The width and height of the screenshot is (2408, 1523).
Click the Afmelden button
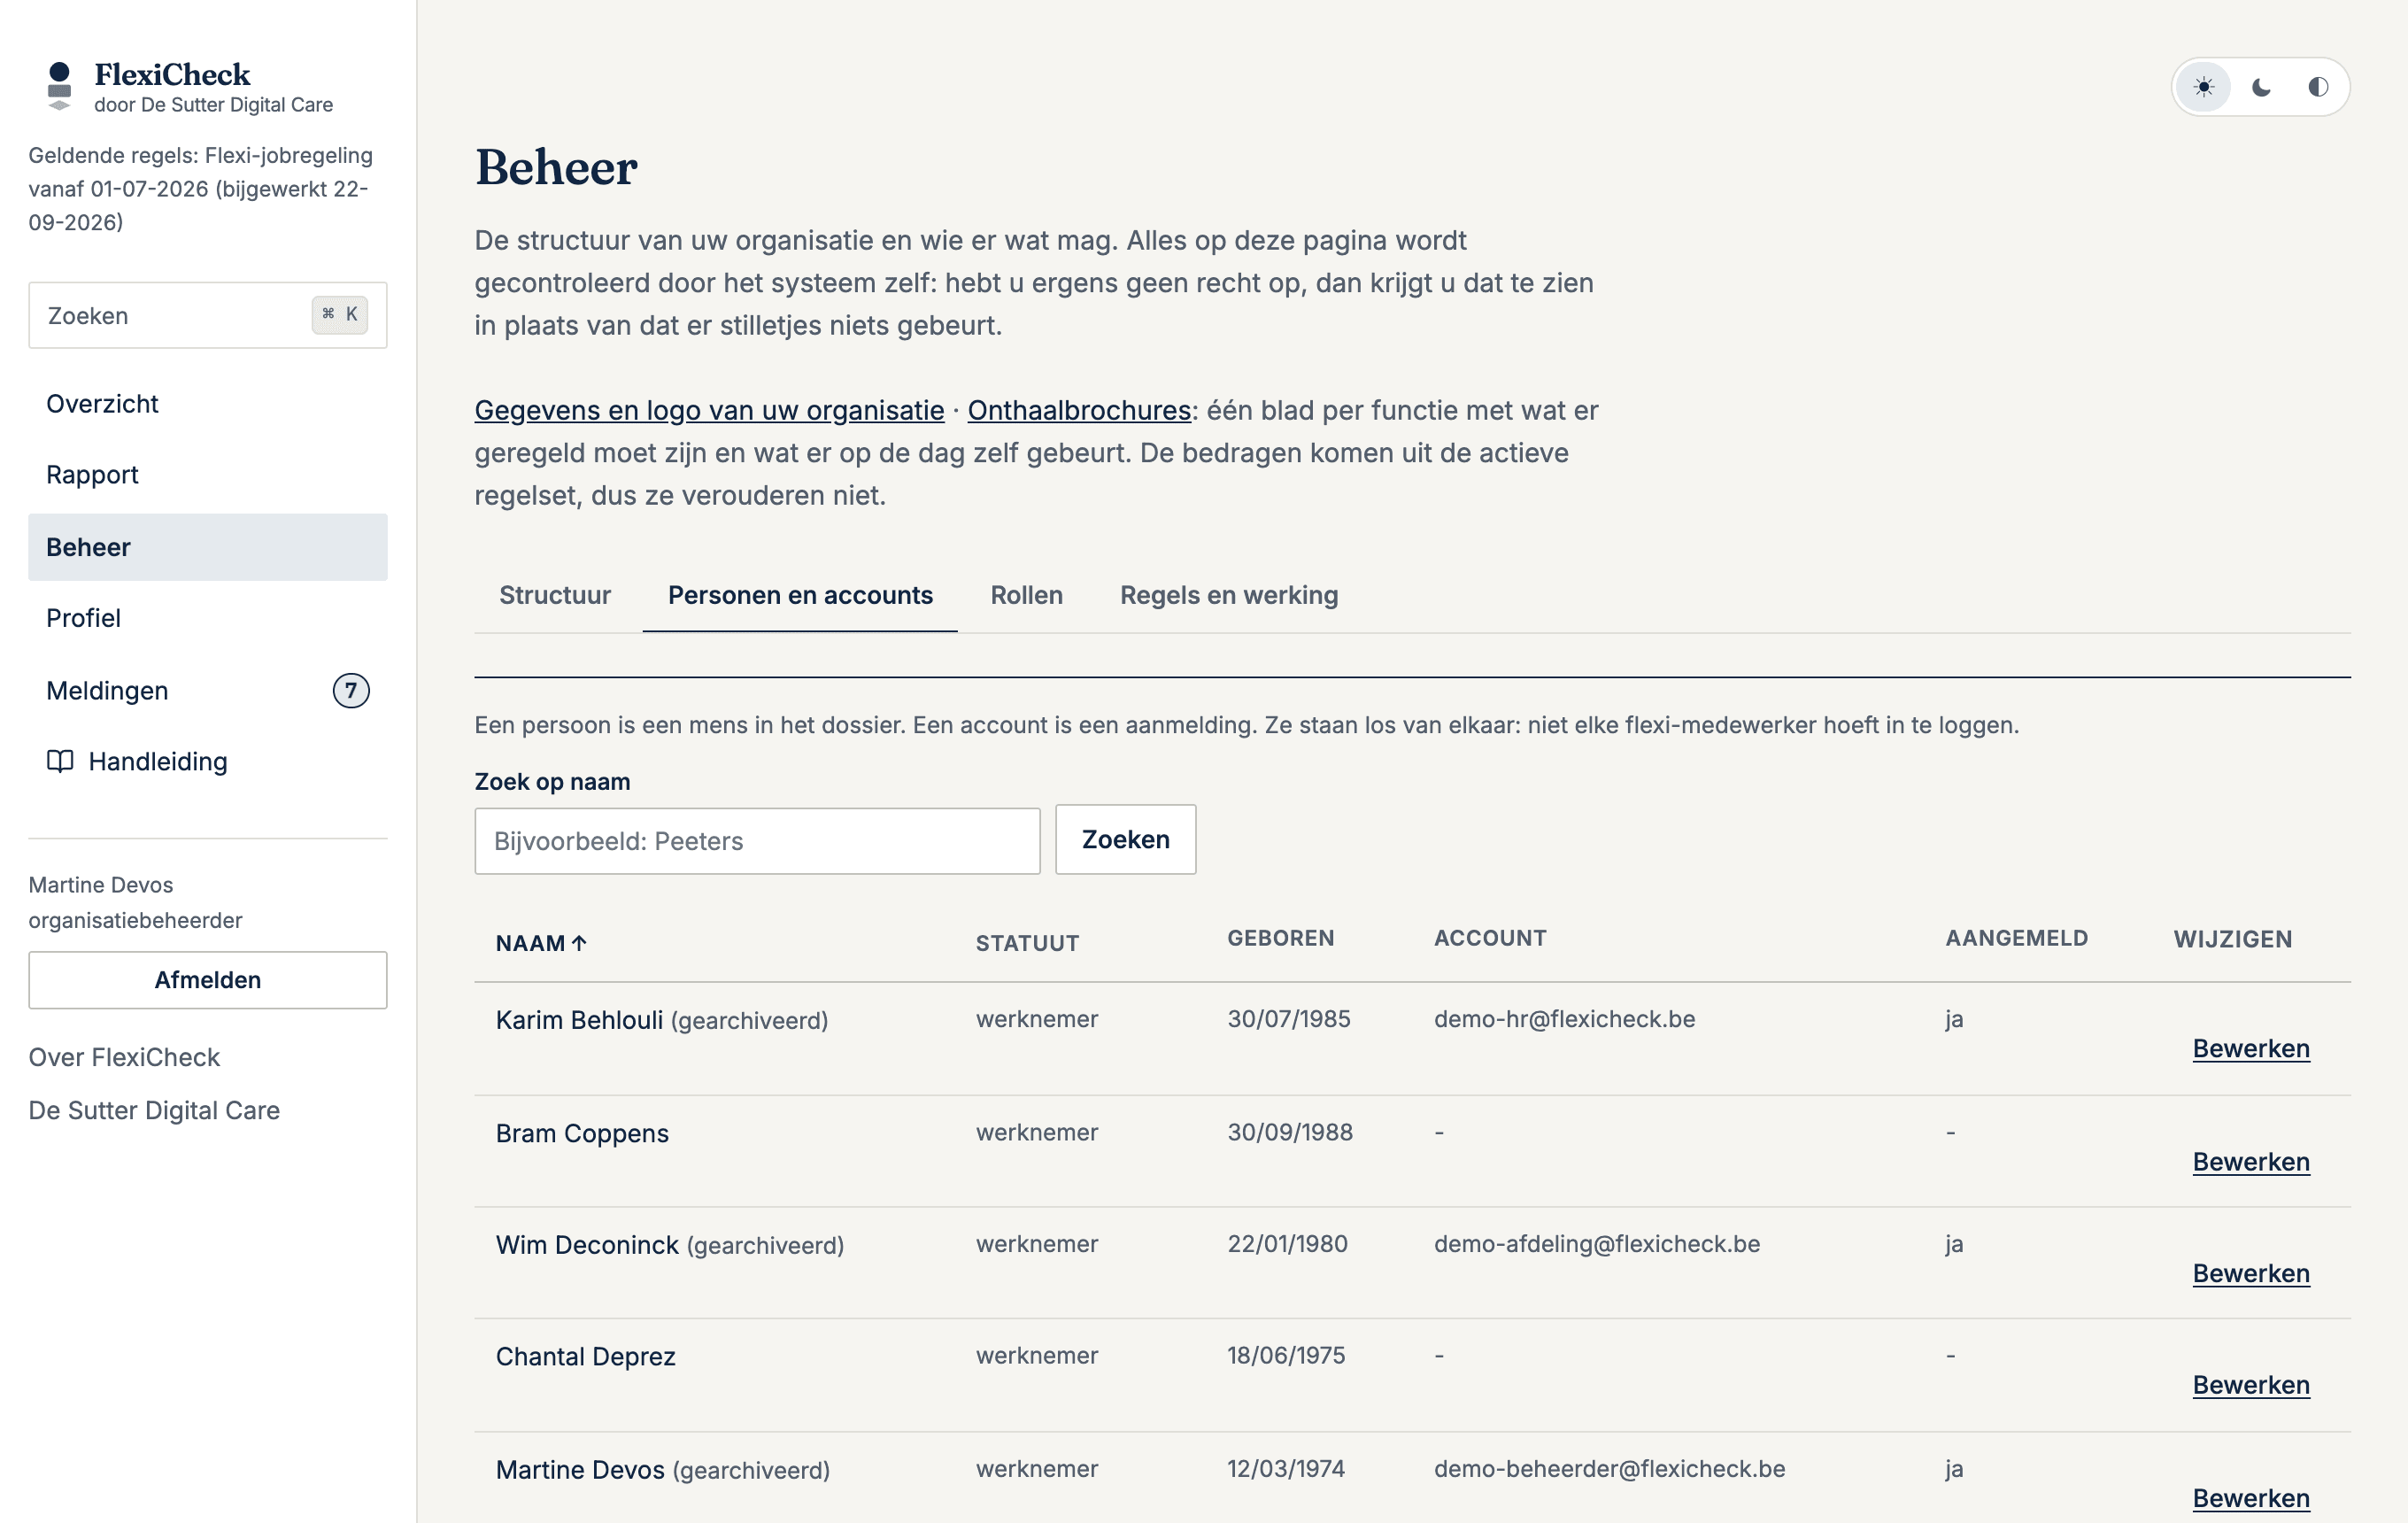208,980
